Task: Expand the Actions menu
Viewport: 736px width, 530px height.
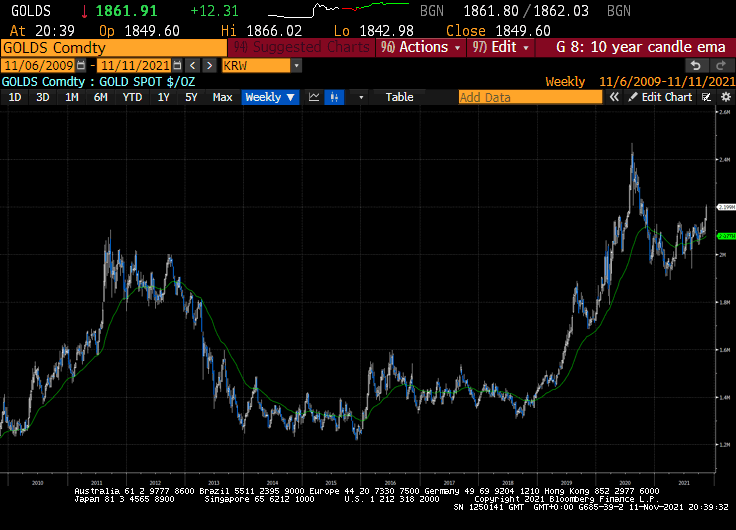Action: 421,47
